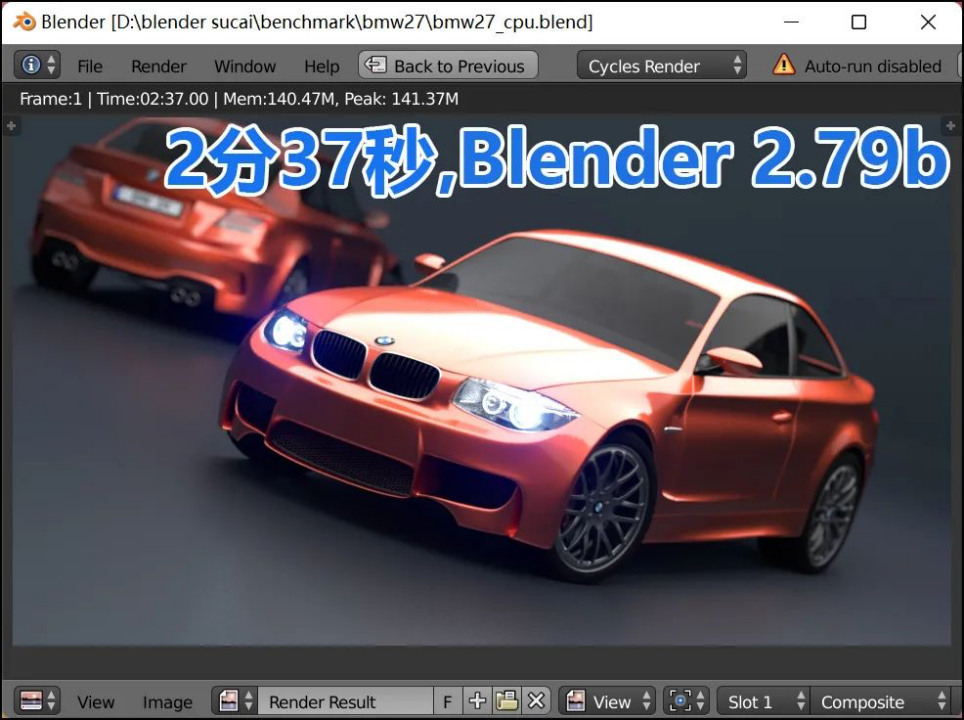Open the pivot point selector dropdown
Viewport: 964px width, 720px height.
[x=687, y=701]
